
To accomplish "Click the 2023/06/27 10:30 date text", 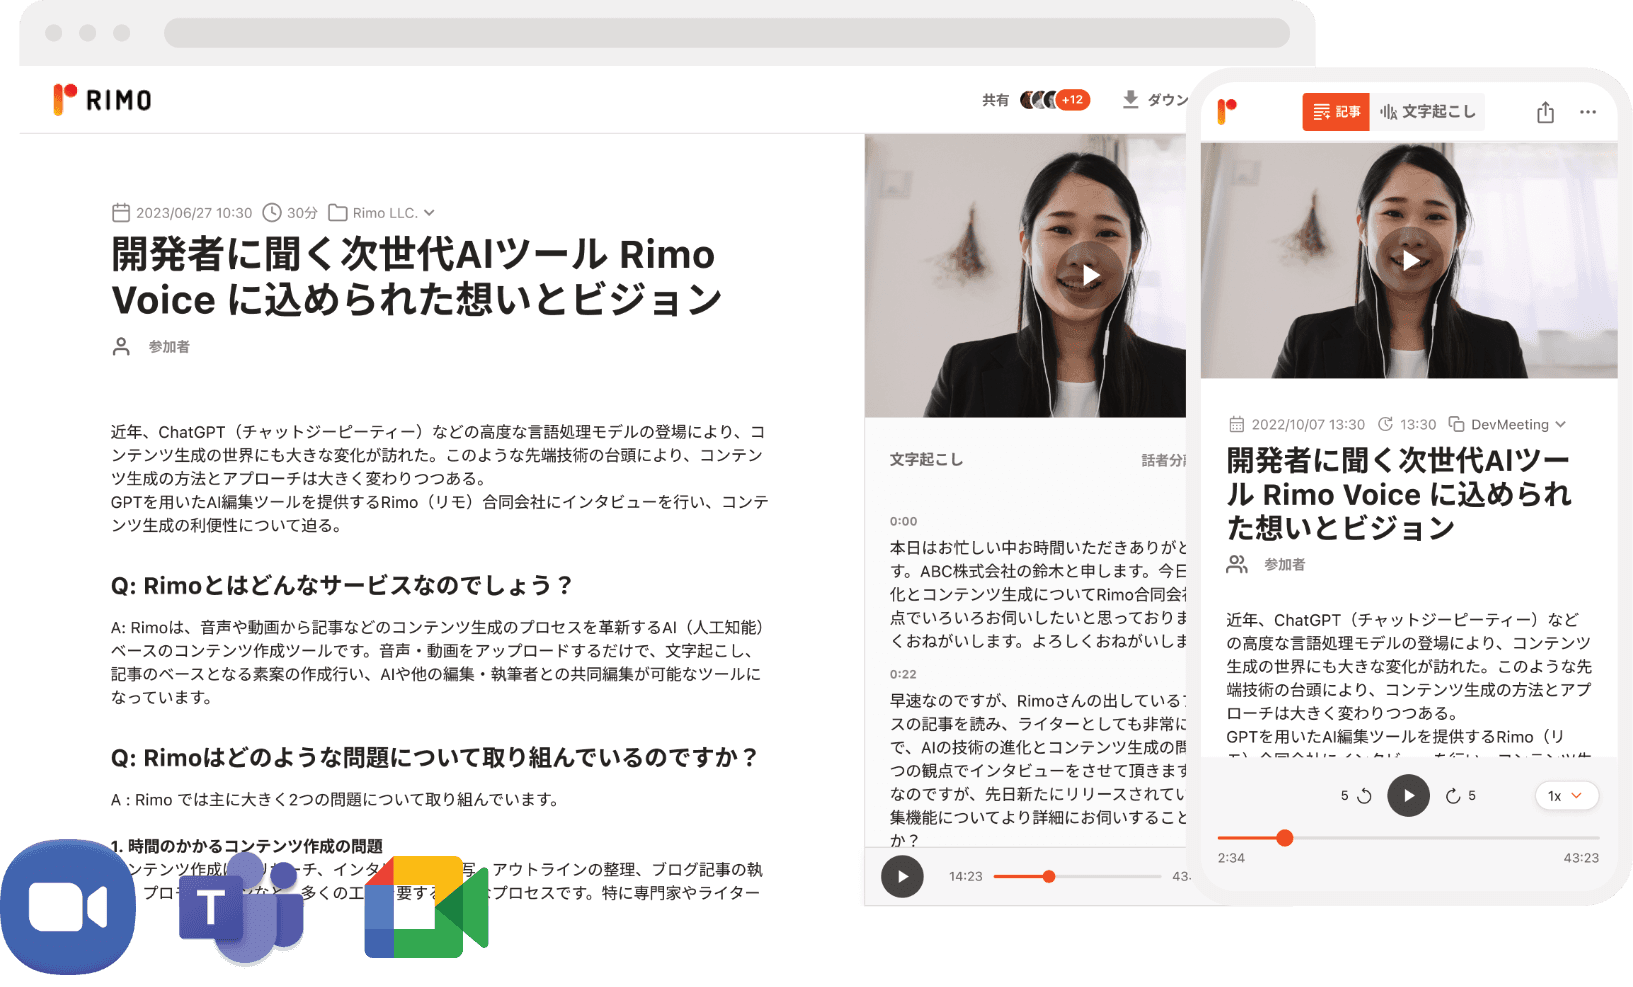I will click(194, 213).
